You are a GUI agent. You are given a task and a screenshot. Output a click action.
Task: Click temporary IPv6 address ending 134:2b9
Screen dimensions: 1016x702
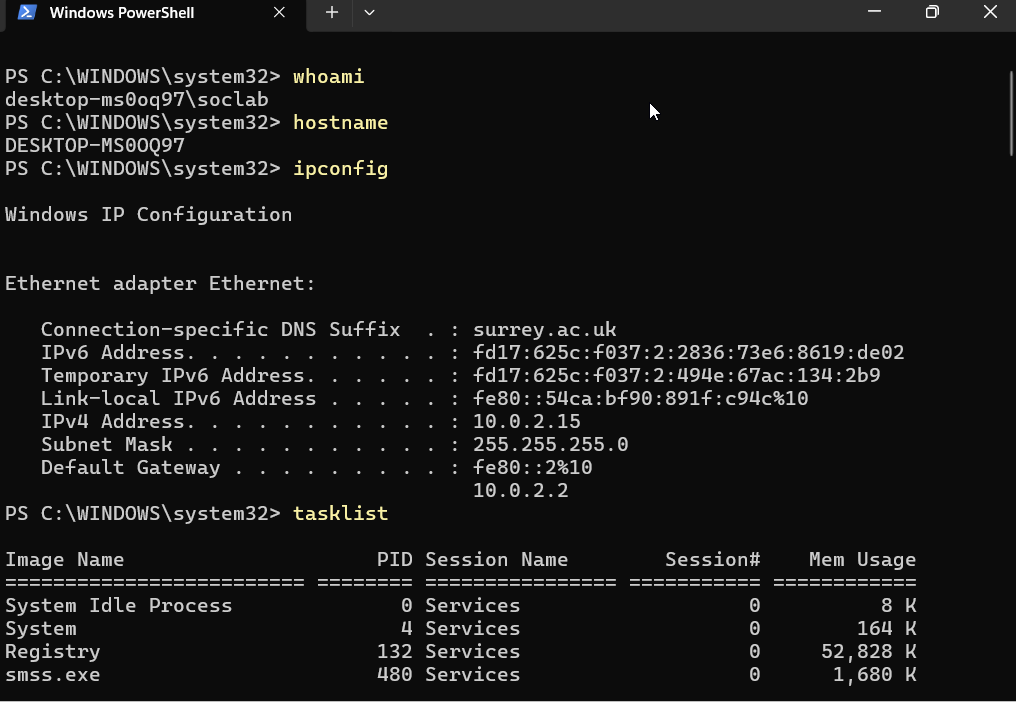[x=676, y=375]
